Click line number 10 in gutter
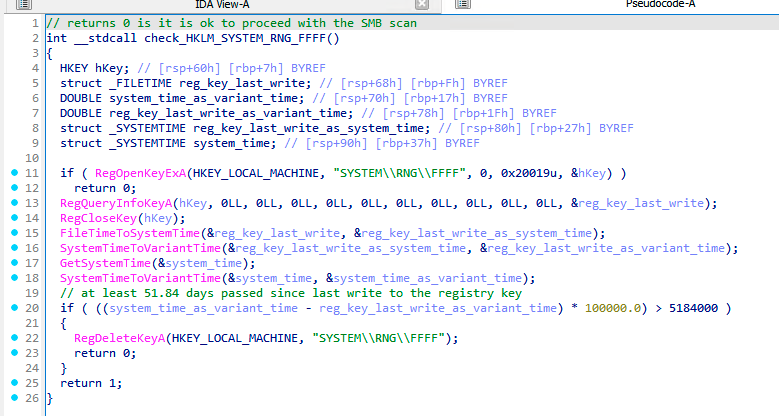This screenshot has width=779, height=416. click(x=32, y=158)
